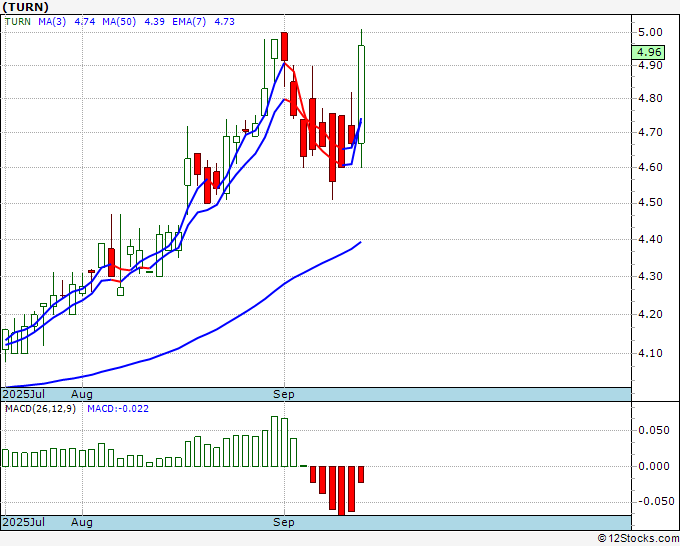
Task: Click the 0.000 MACD axis label
Action: (654, 466)
